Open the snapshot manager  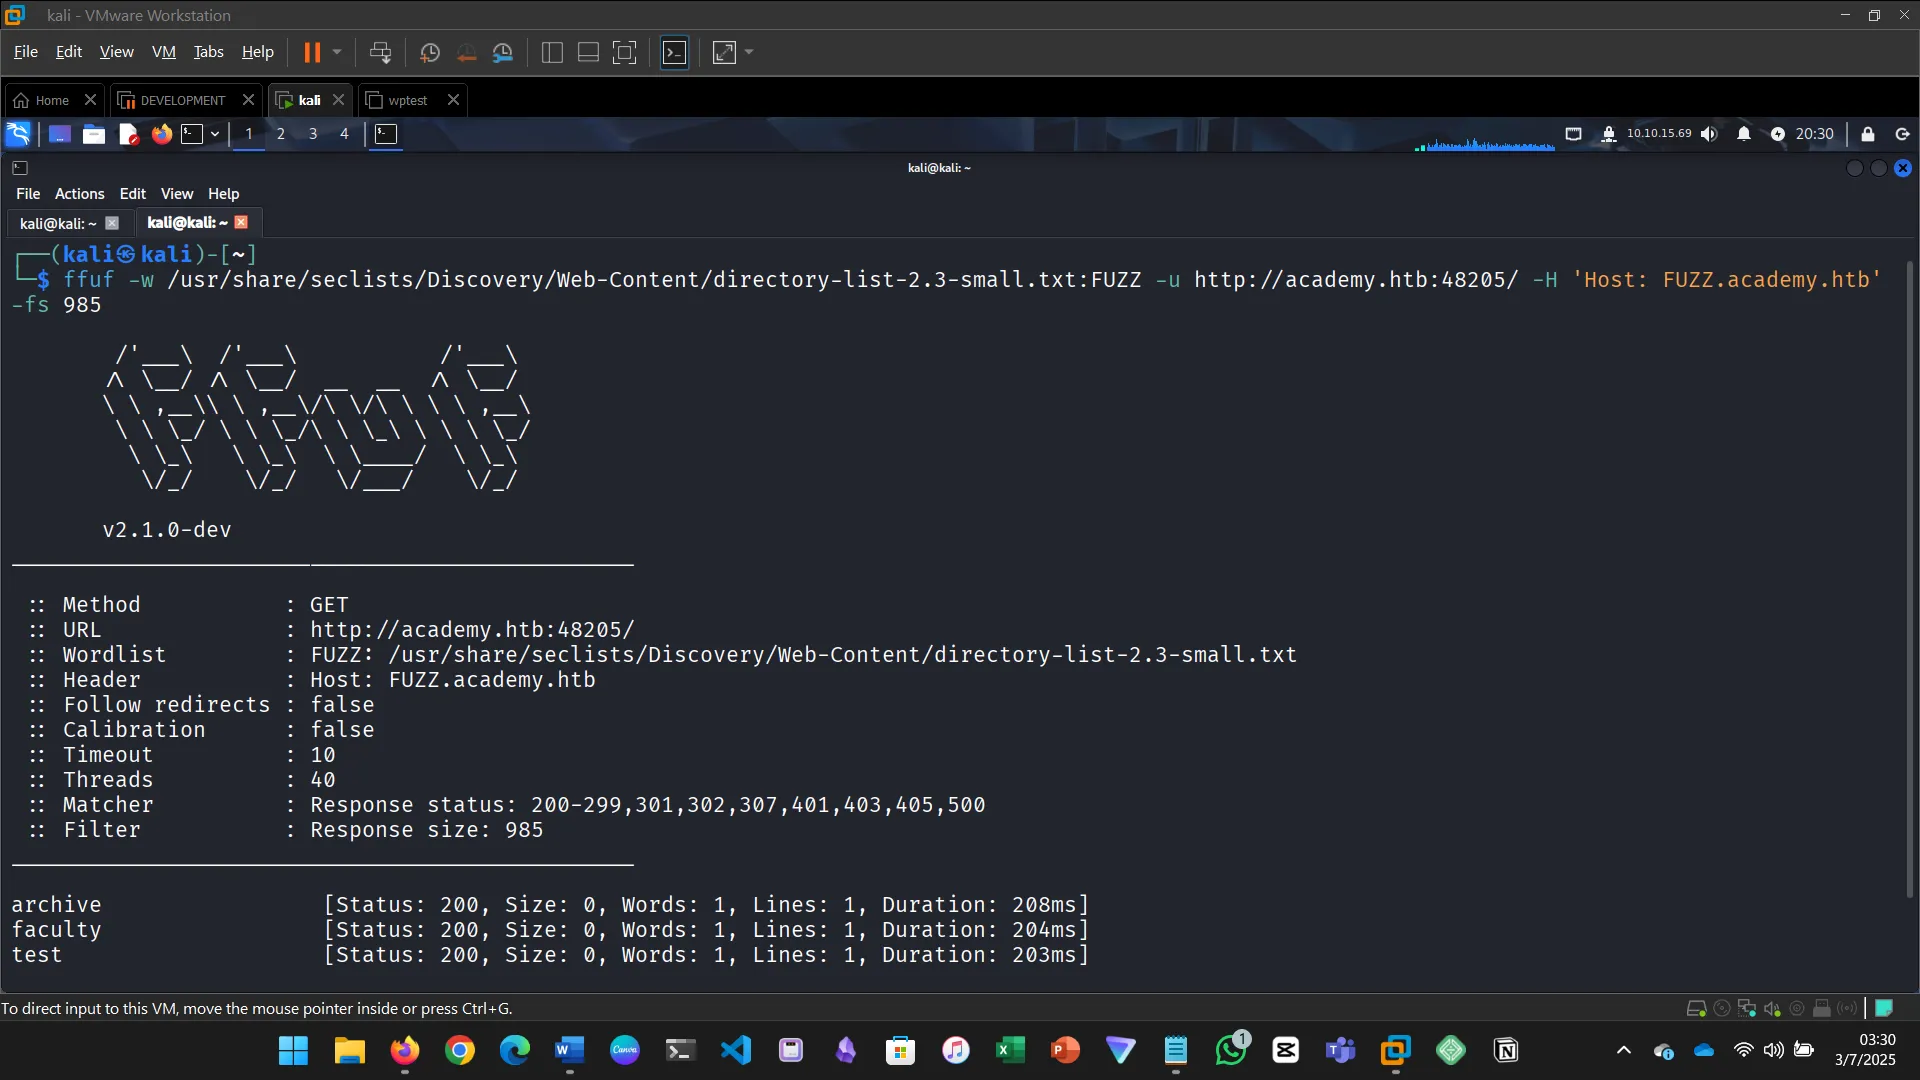tap(503, 52)
